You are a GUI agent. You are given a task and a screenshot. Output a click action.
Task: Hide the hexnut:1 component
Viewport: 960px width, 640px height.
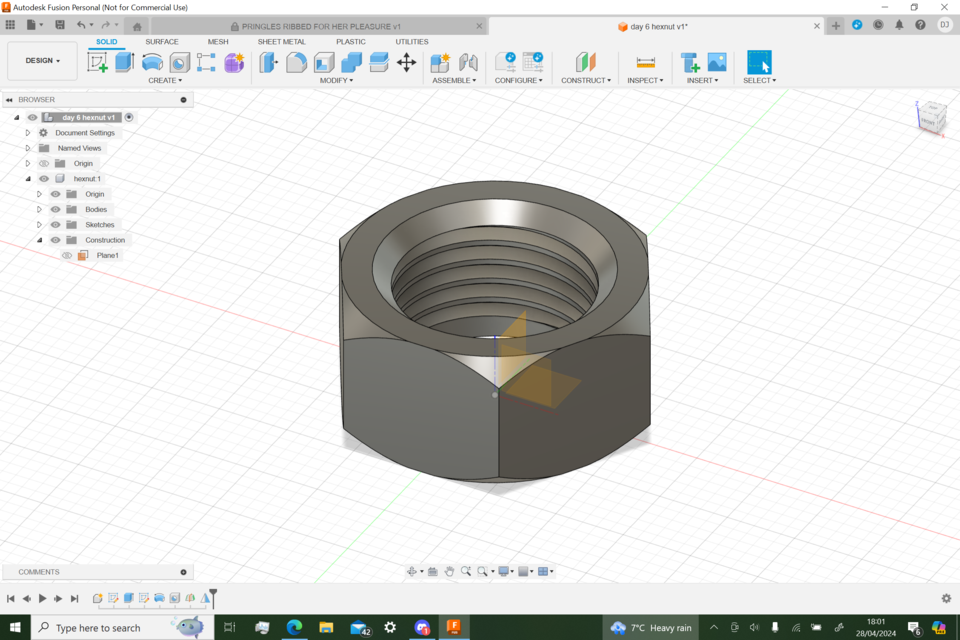click(43, 178)
